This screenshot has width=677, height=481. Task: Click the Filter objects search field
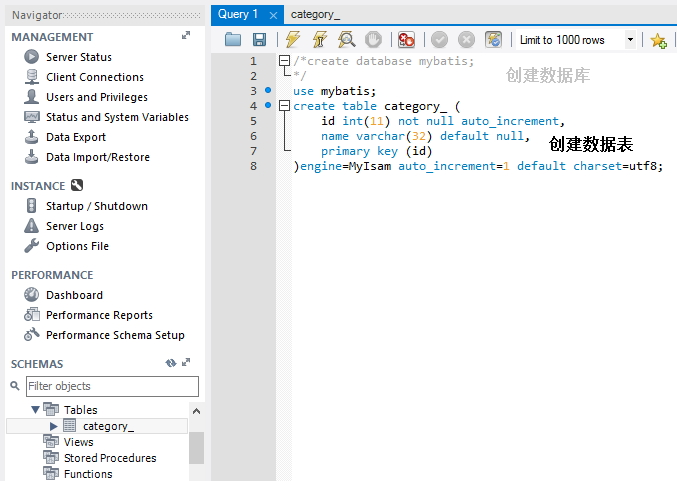coord(112,386)
